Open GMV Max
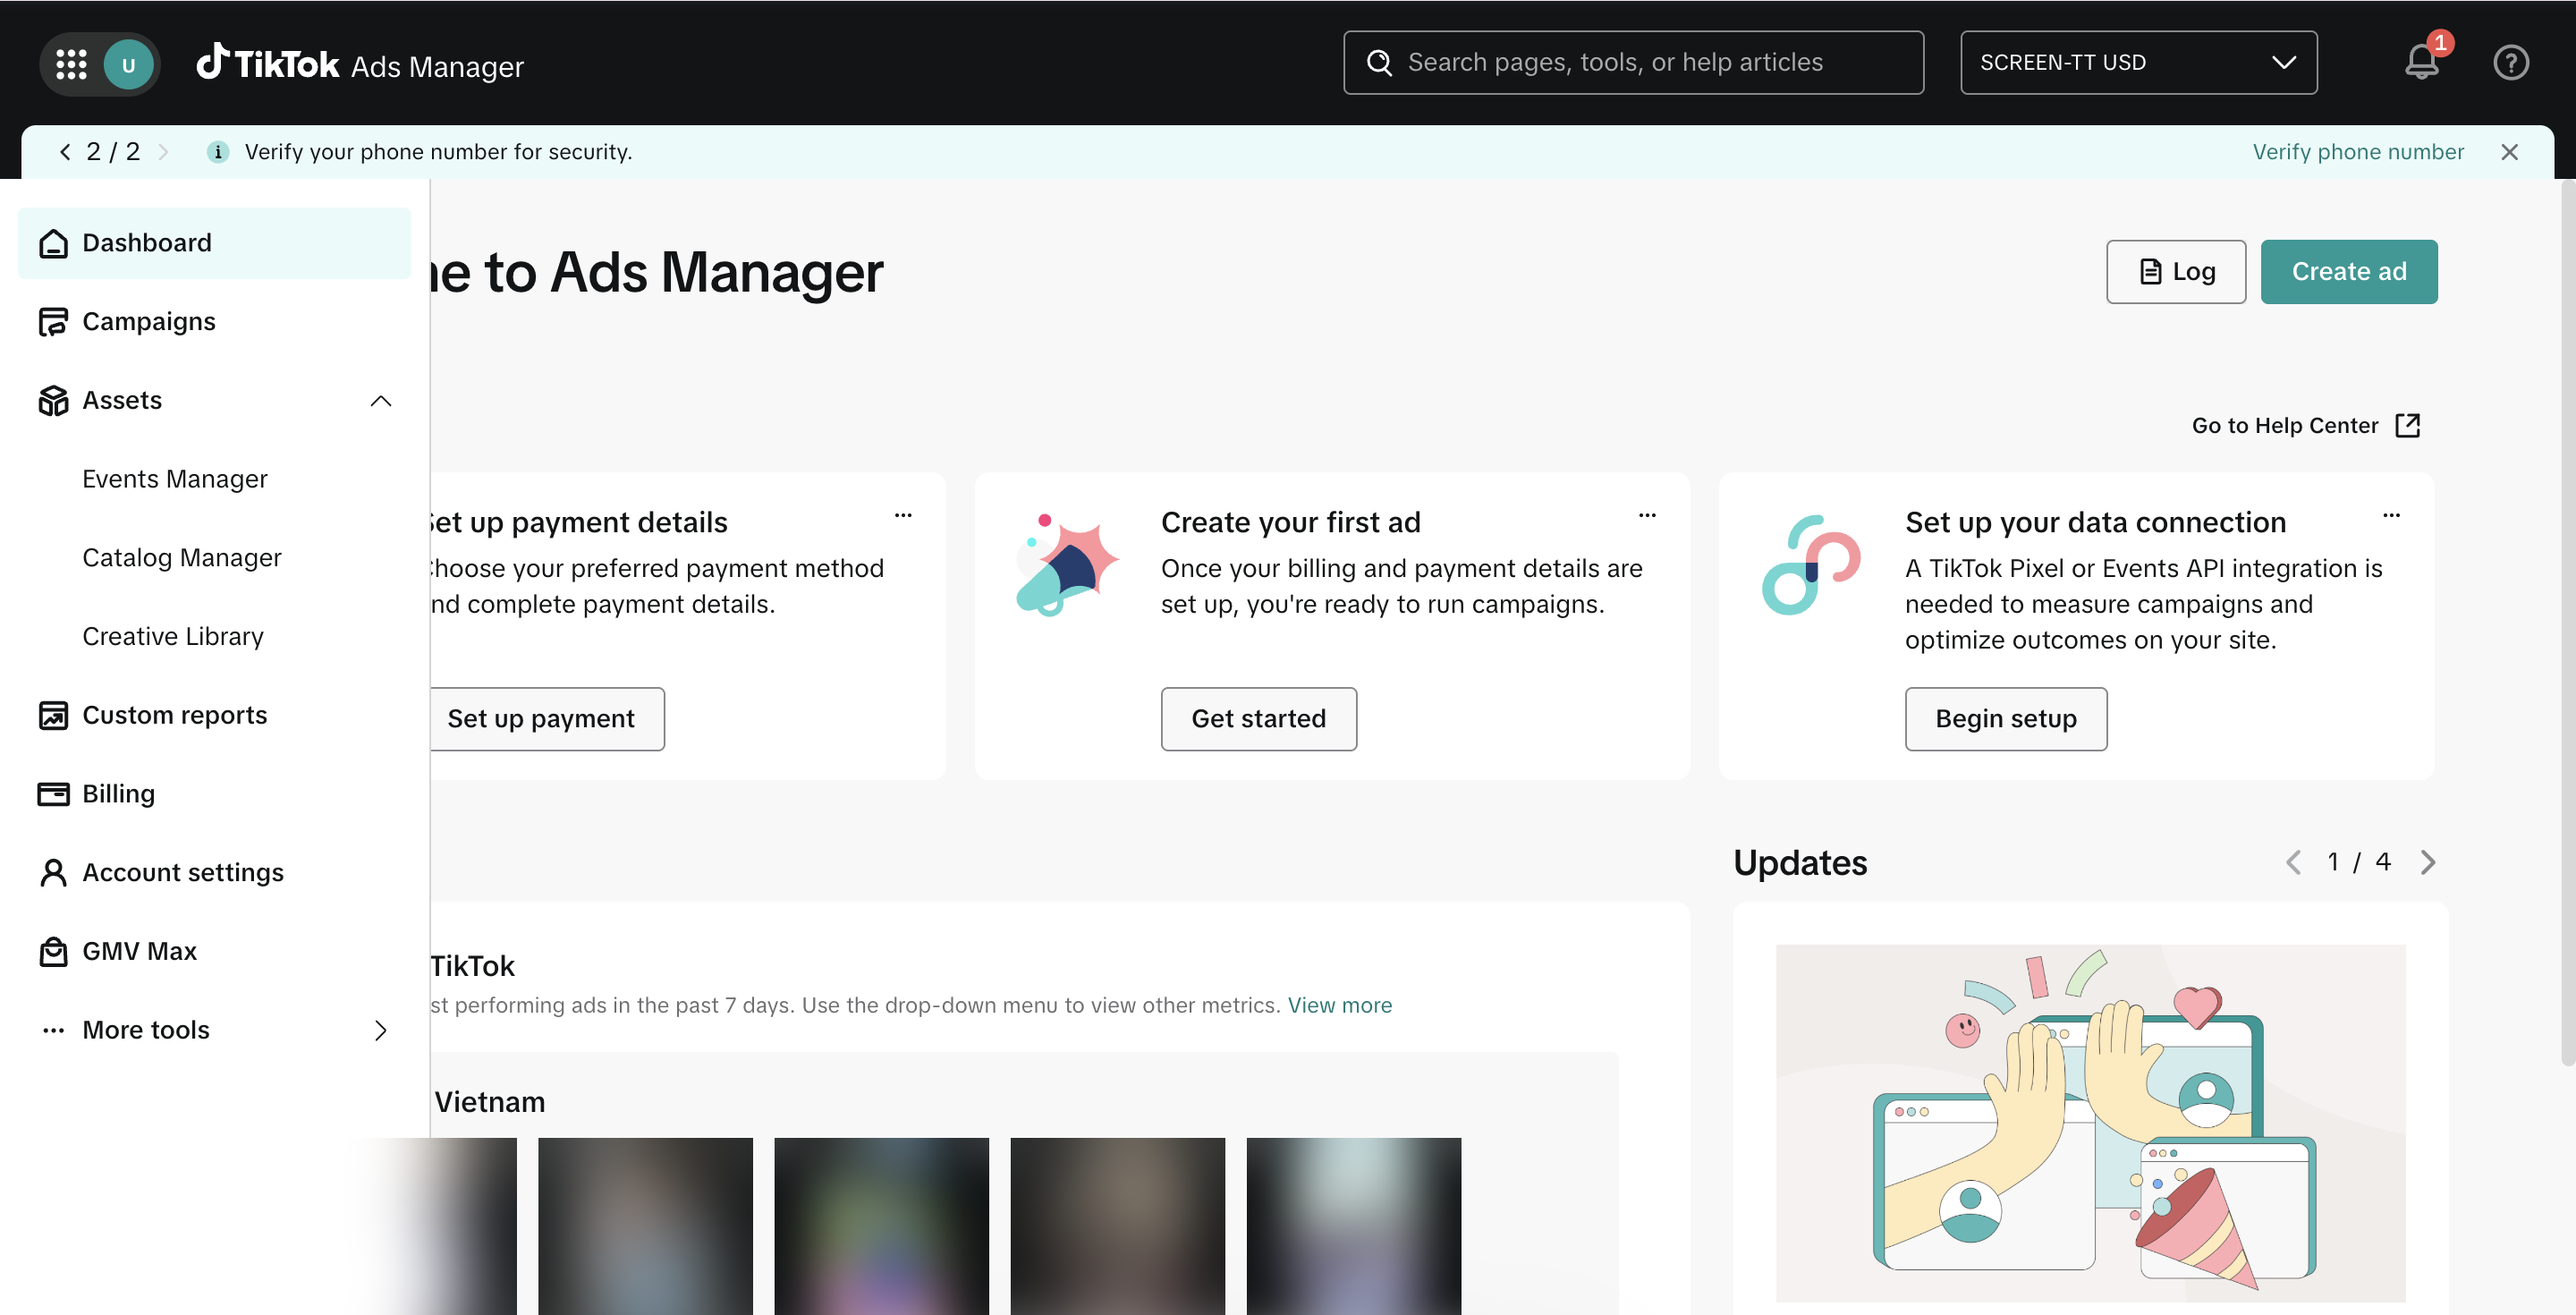This screenshot has width=2576, height=1315. (214, 952)
